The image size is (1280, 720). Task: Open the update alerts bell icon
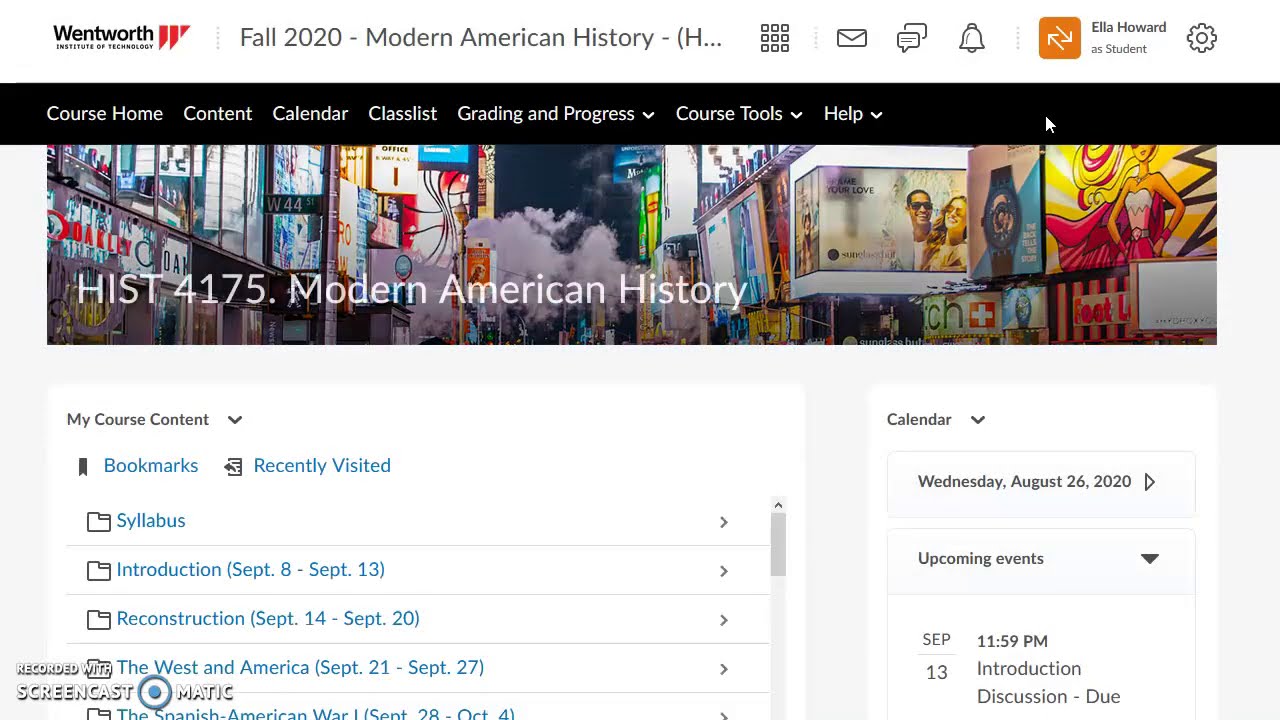coord(971,39)
